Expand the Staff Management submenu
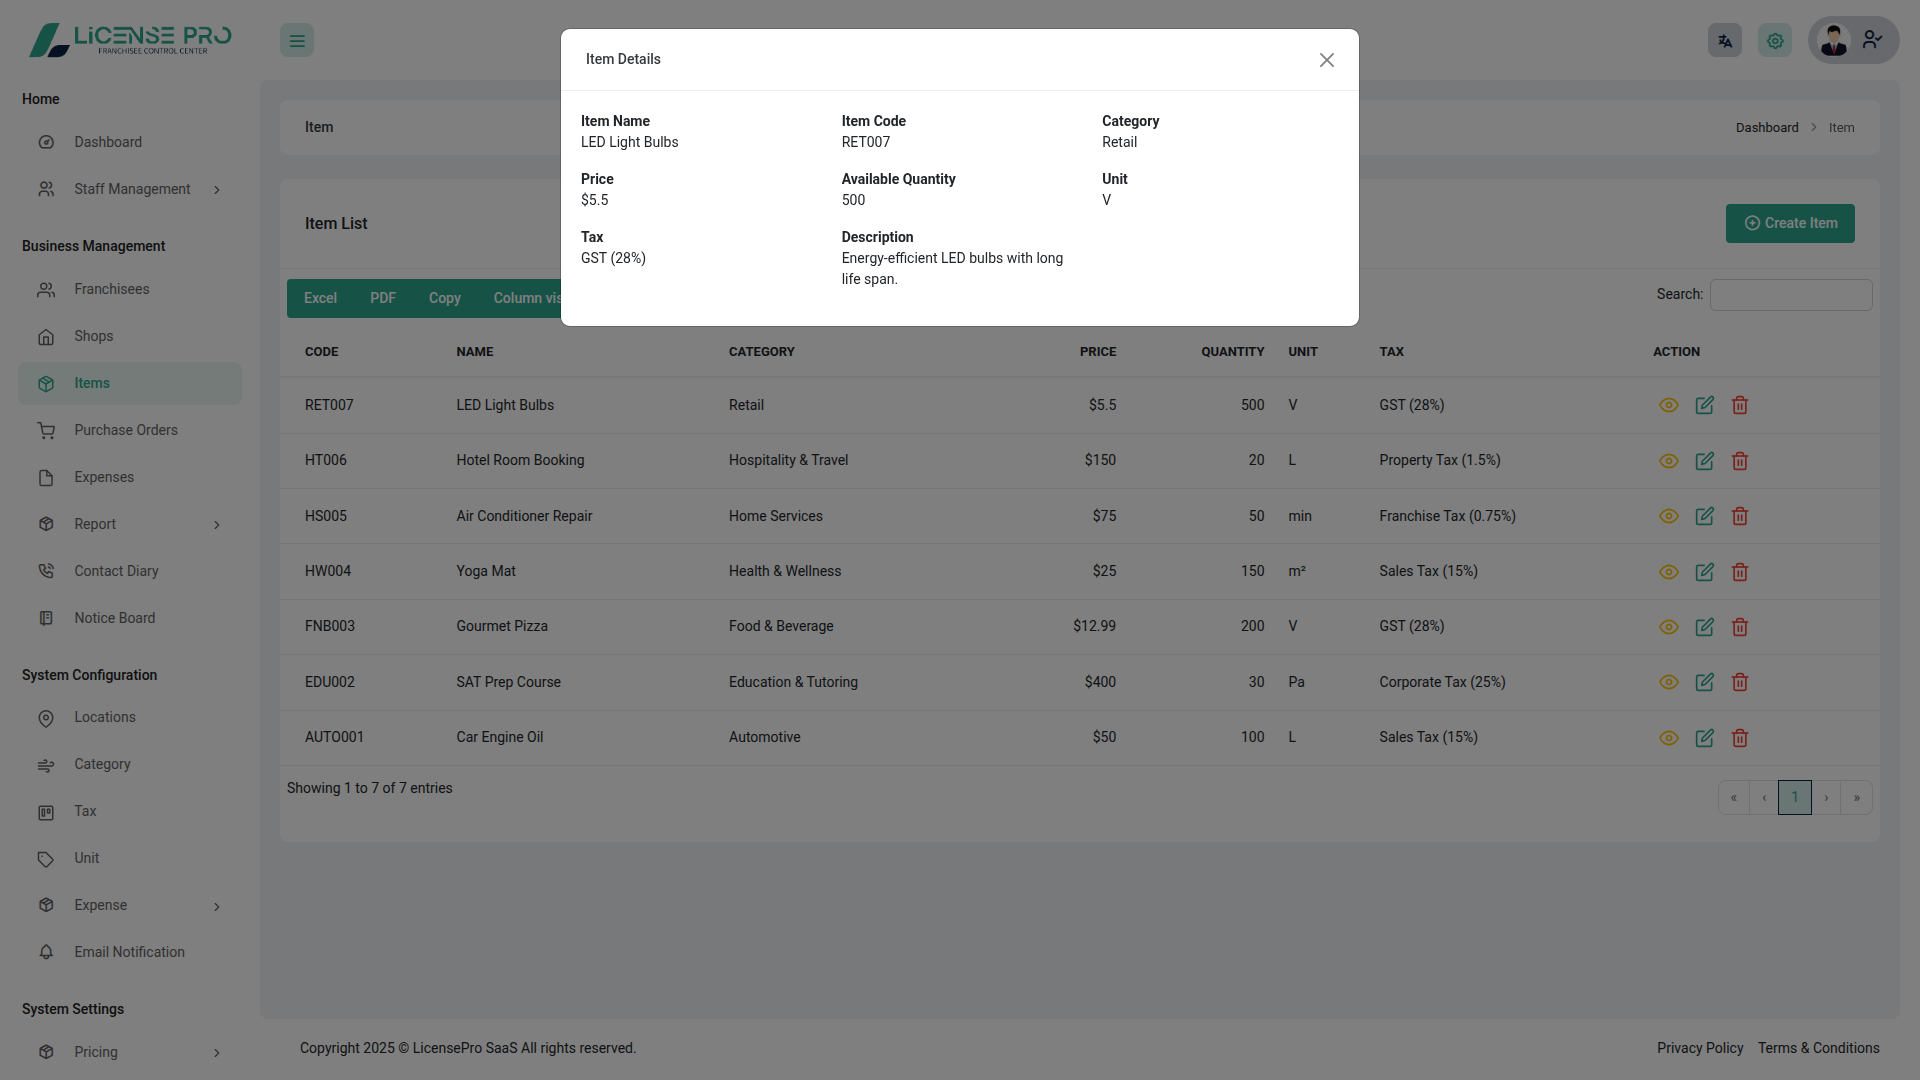Screen dimensions: 1920x1080 tap(130, 189)
